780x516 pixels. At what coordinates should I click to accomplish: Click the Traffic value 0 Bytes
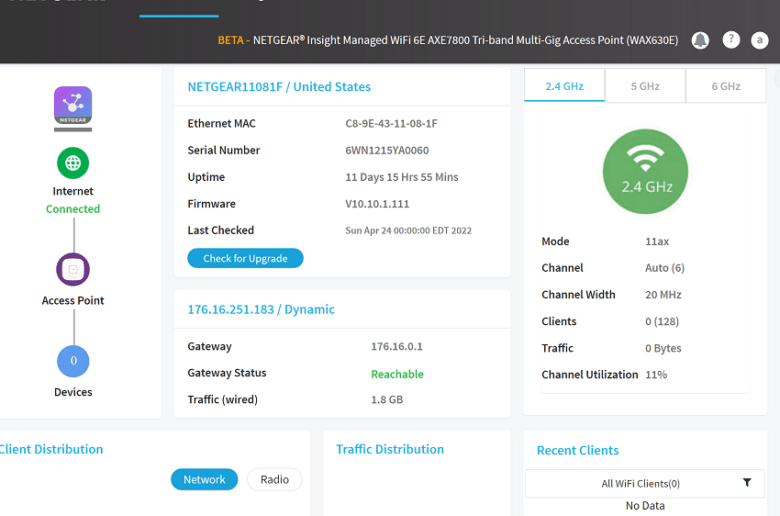tap(663, 348)
